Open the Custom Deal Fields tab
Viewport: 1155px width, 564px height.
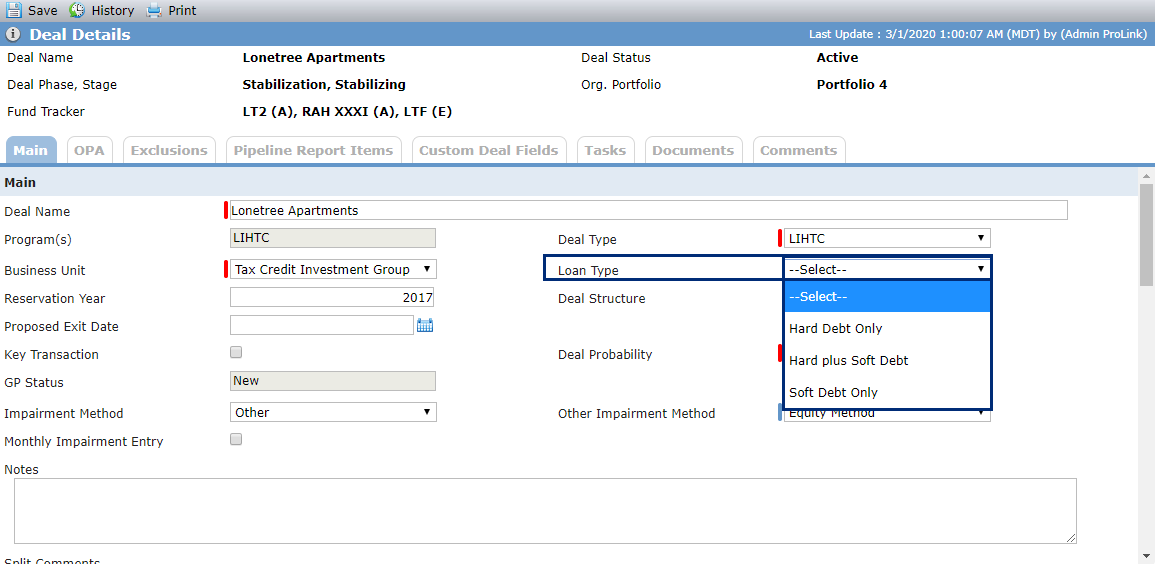click(489, 150)
